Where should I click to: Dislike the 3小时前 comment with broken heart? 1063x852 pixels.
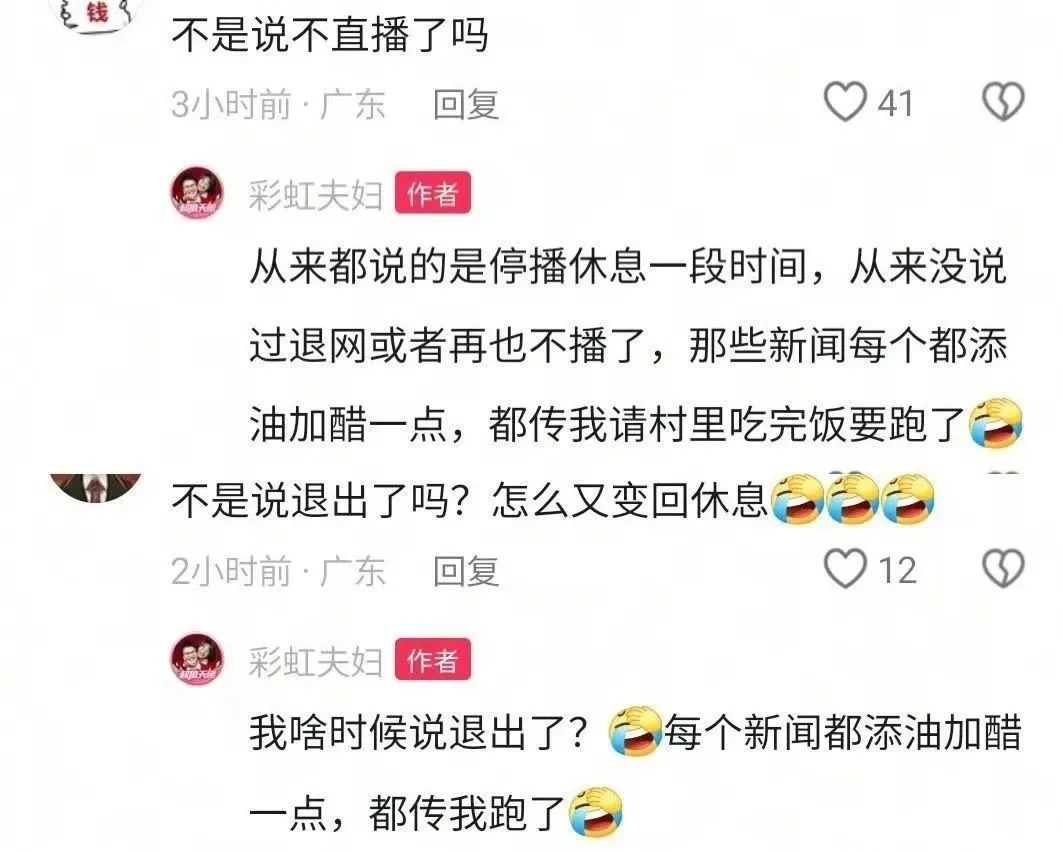click(1003, 102)
